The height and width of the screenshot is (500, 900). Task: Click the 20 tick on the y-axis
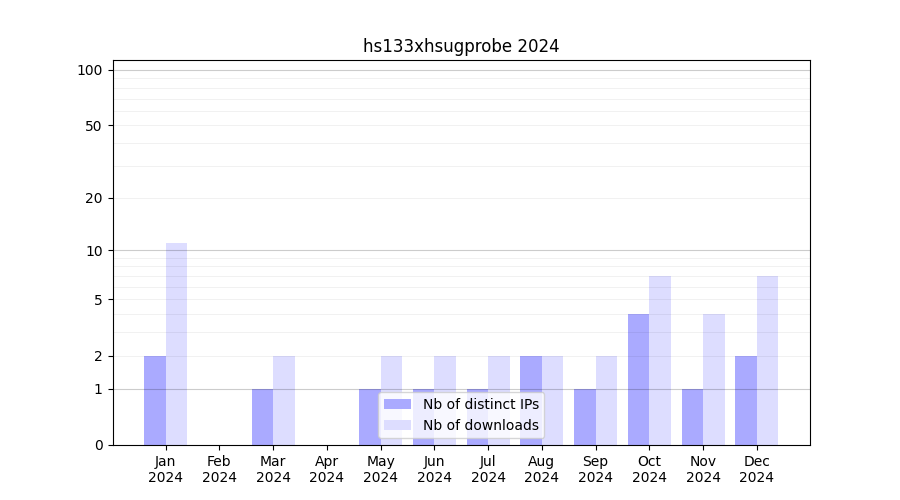[94, 198]
